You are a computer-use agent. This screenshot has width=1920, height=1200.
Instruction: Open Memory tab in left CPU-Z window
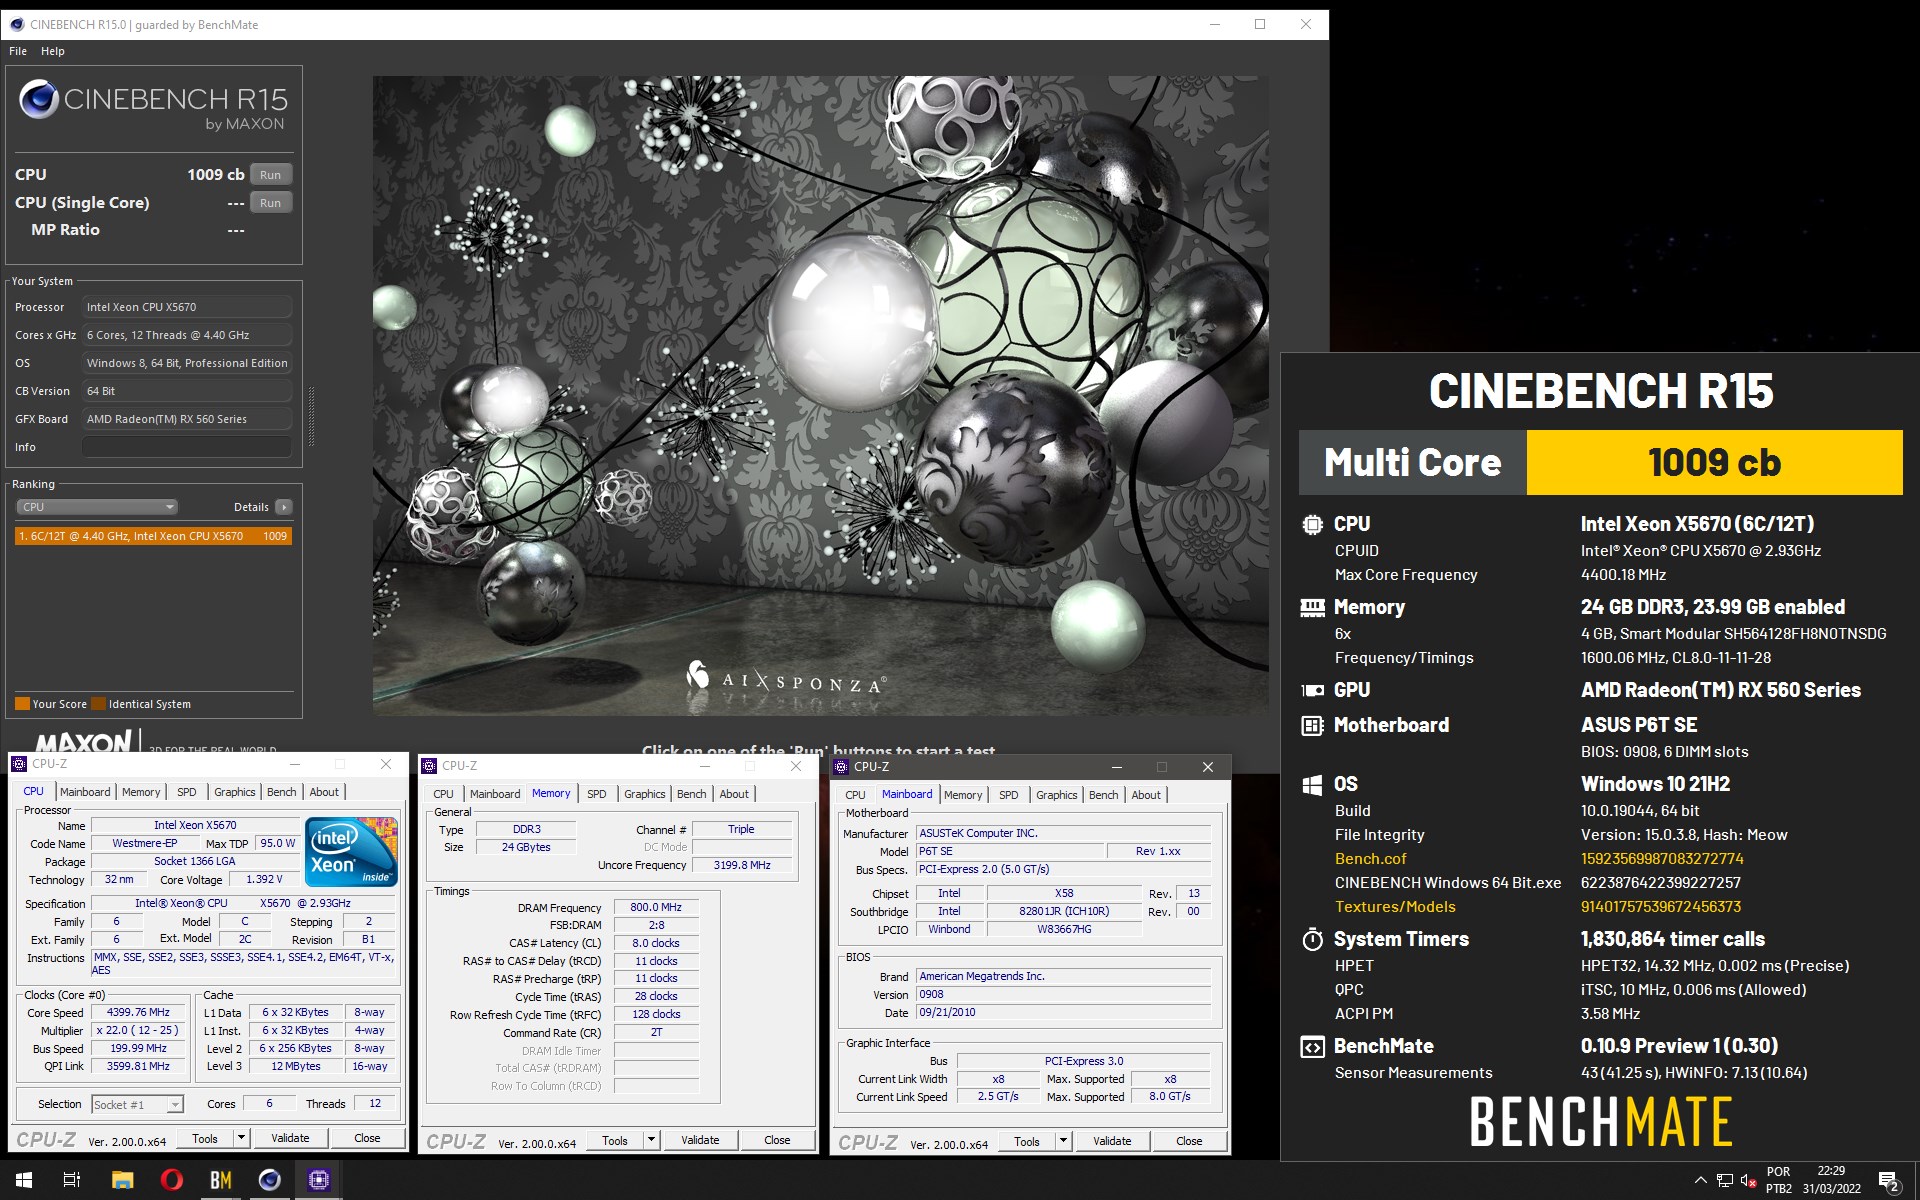141,792
